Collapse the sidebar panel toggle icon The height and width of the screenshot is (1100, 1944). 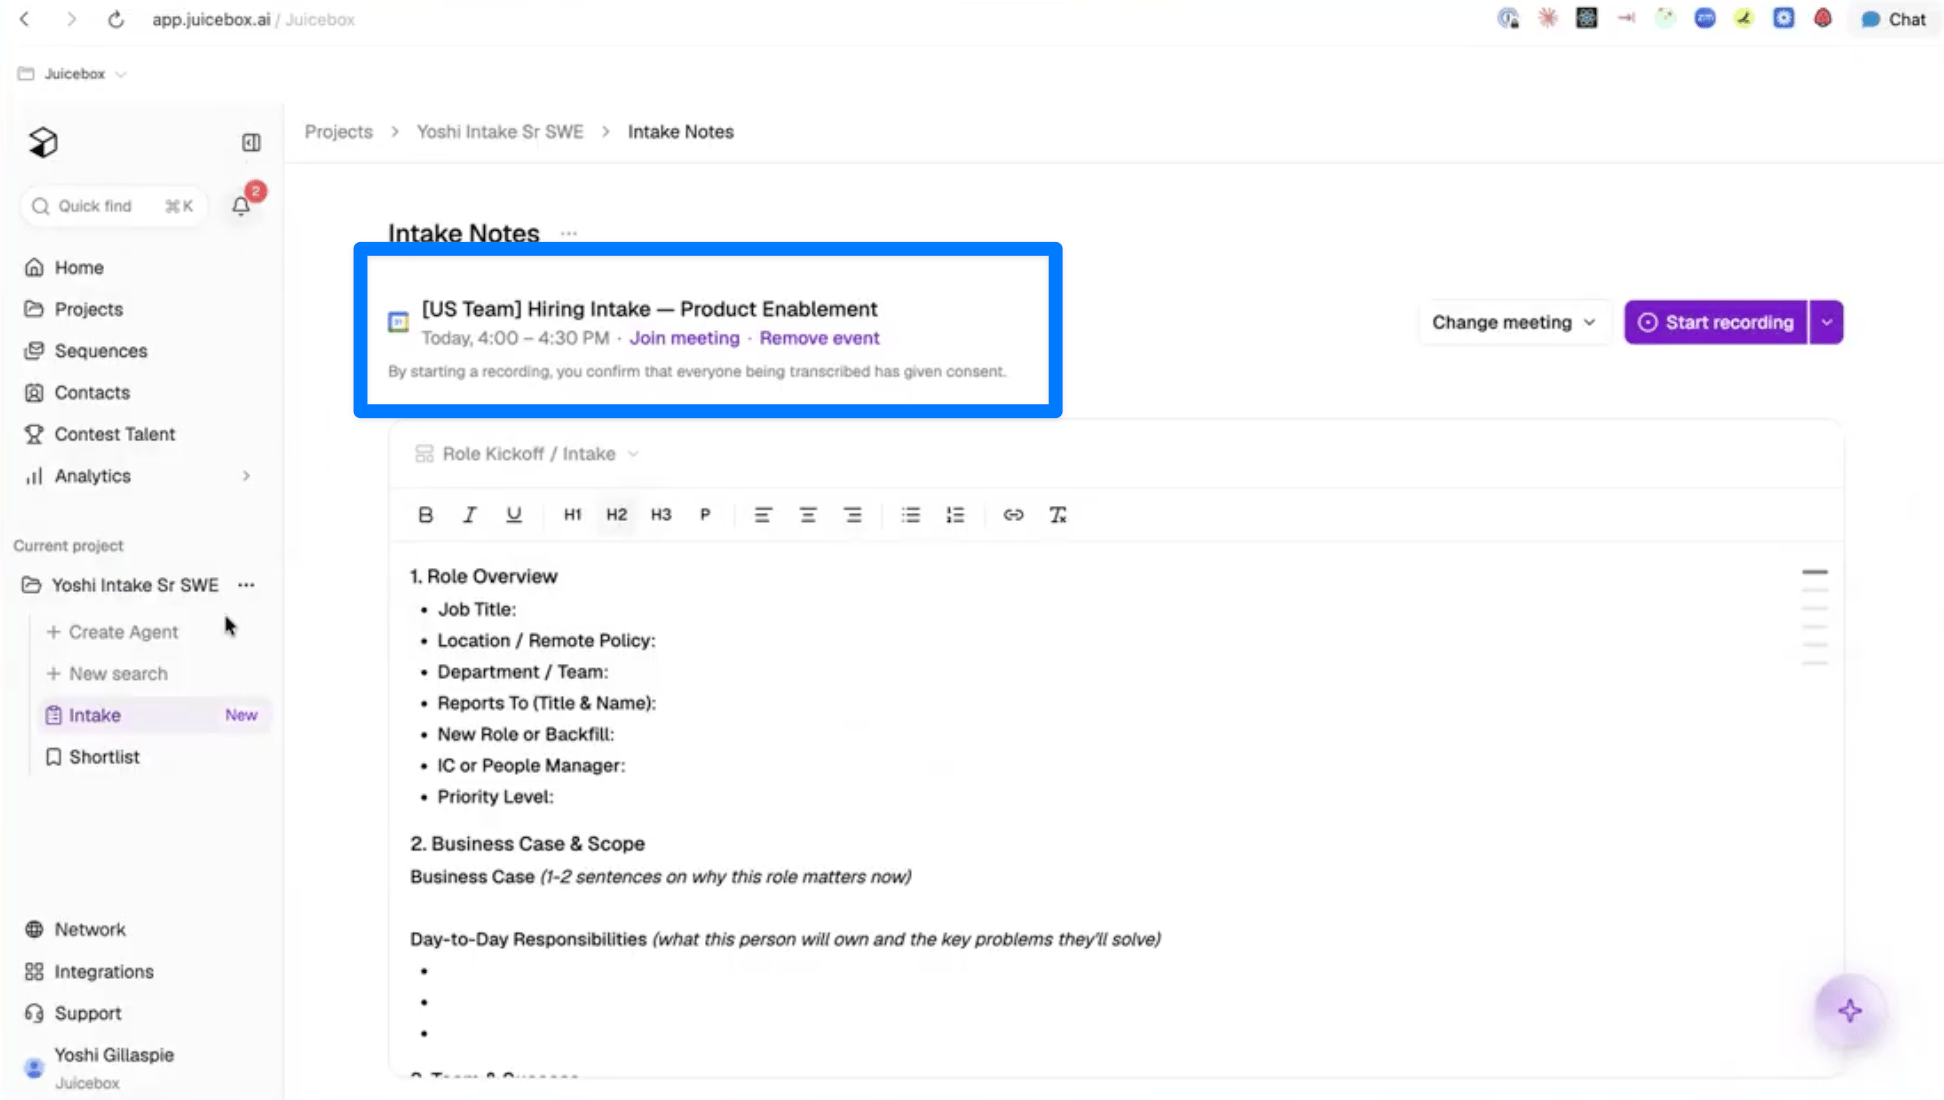[x=251, y=143]
